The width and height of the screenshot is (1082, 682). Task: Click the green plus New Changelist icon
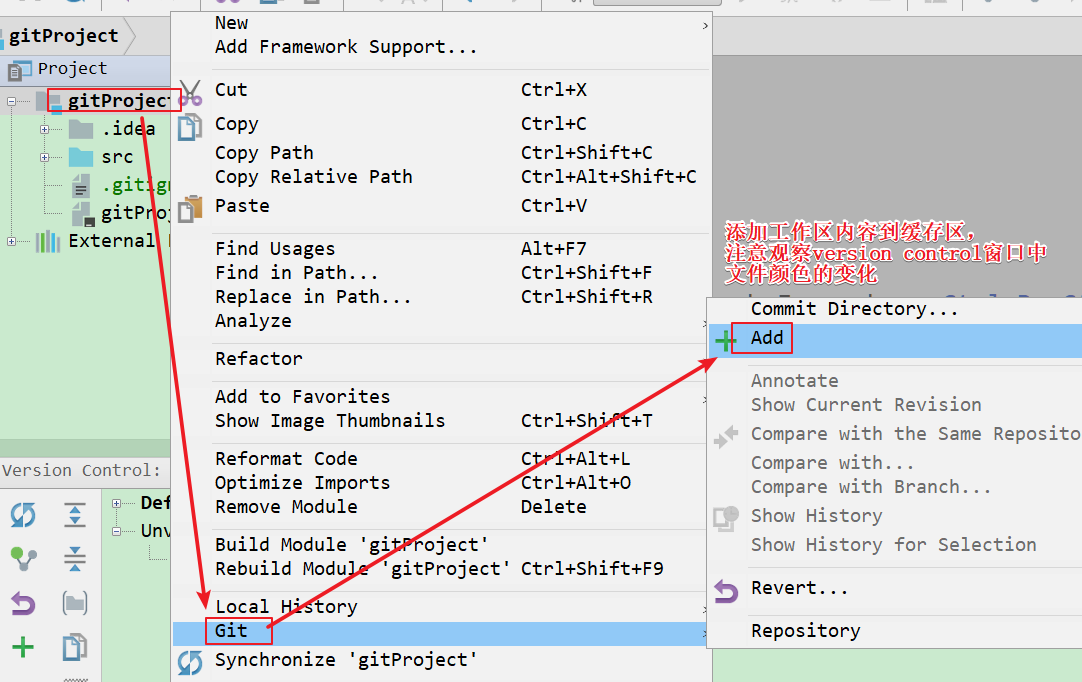click(23, 647)
